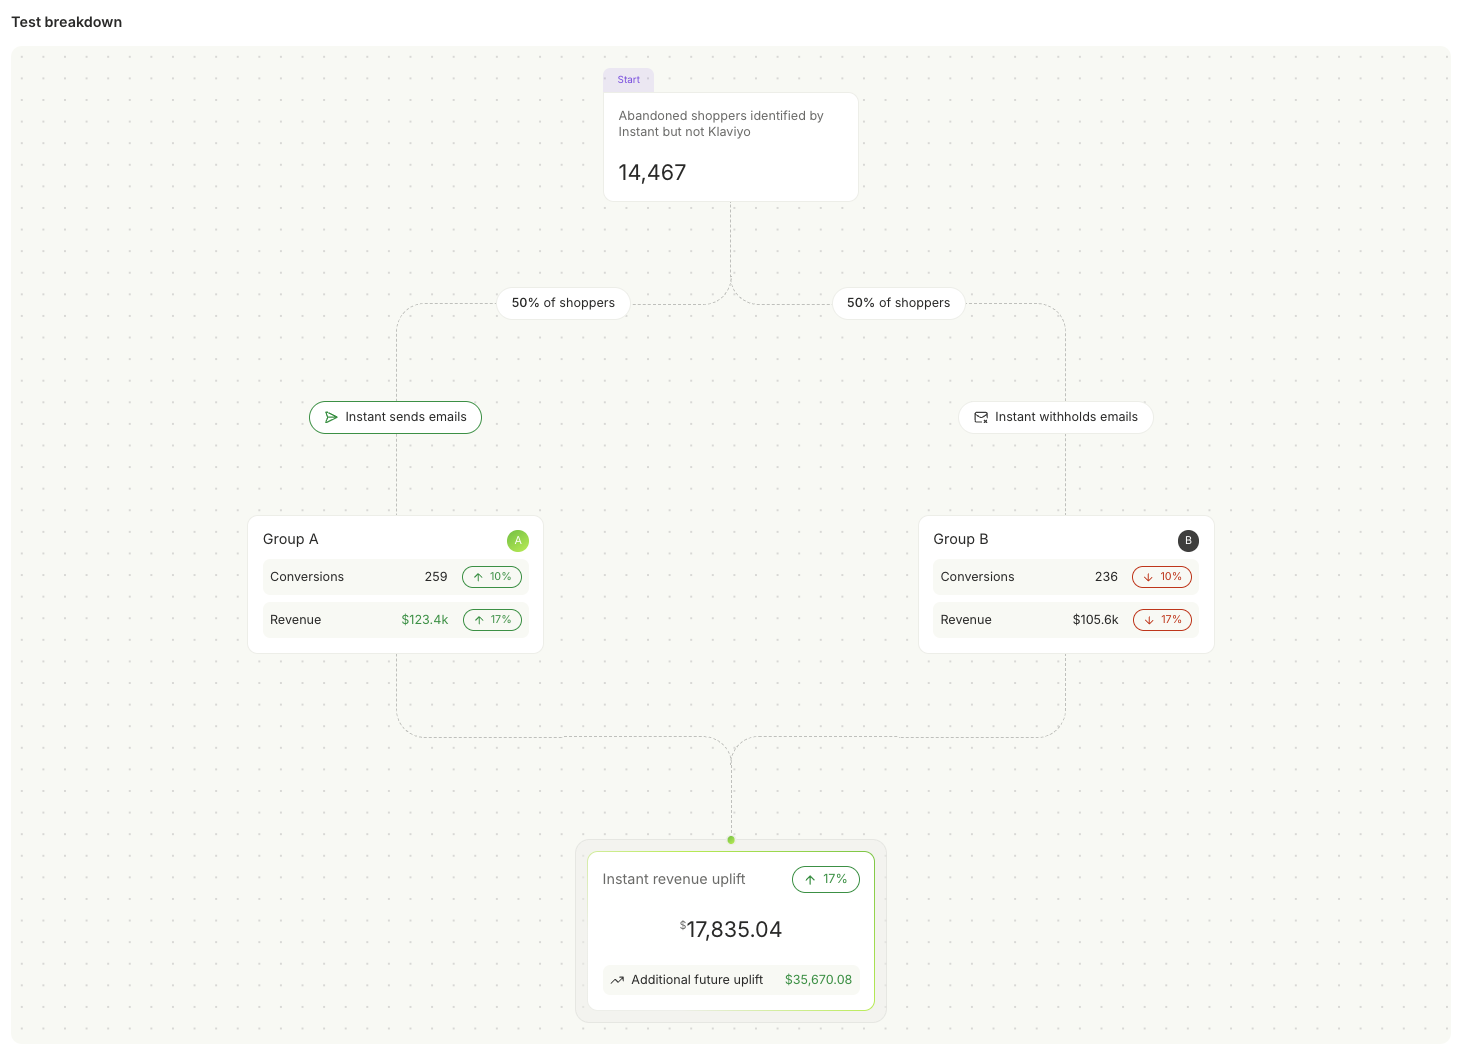
Task: Click the dark Group B circle badge
Action: (x=1188, y=541)
